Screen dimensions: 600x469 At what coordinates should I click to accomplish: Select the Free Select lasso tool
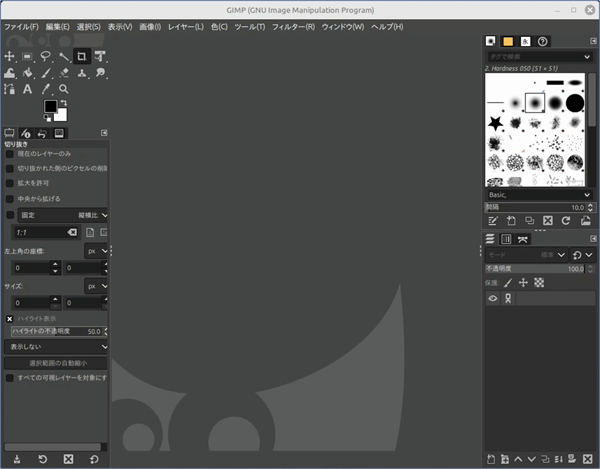[x=46, y=57]
